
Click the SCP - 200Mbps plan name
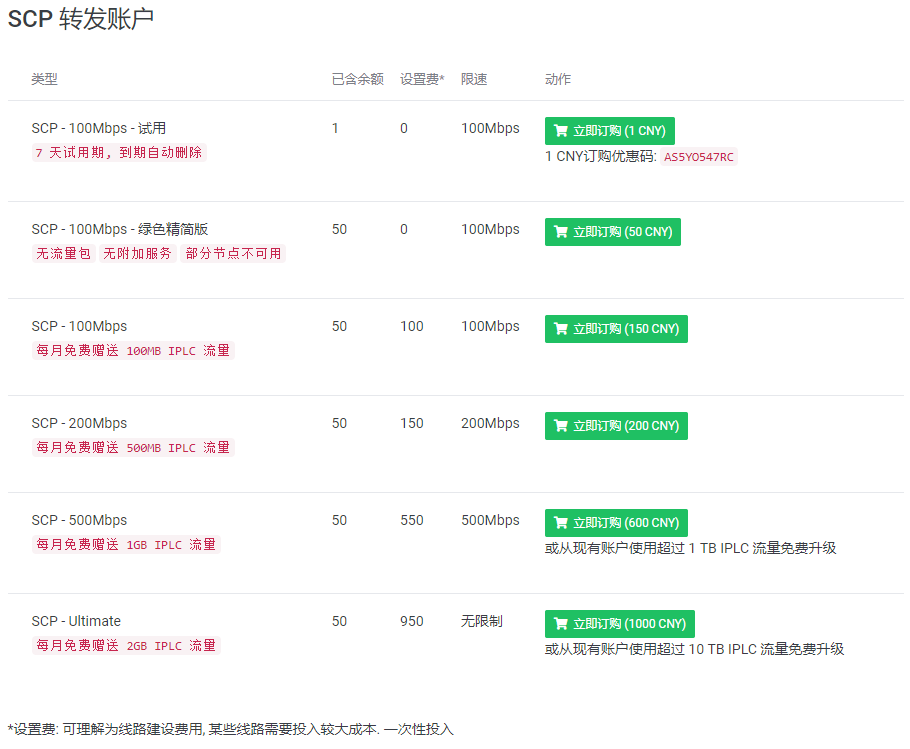pyautogui.click(x=79, y=423)
